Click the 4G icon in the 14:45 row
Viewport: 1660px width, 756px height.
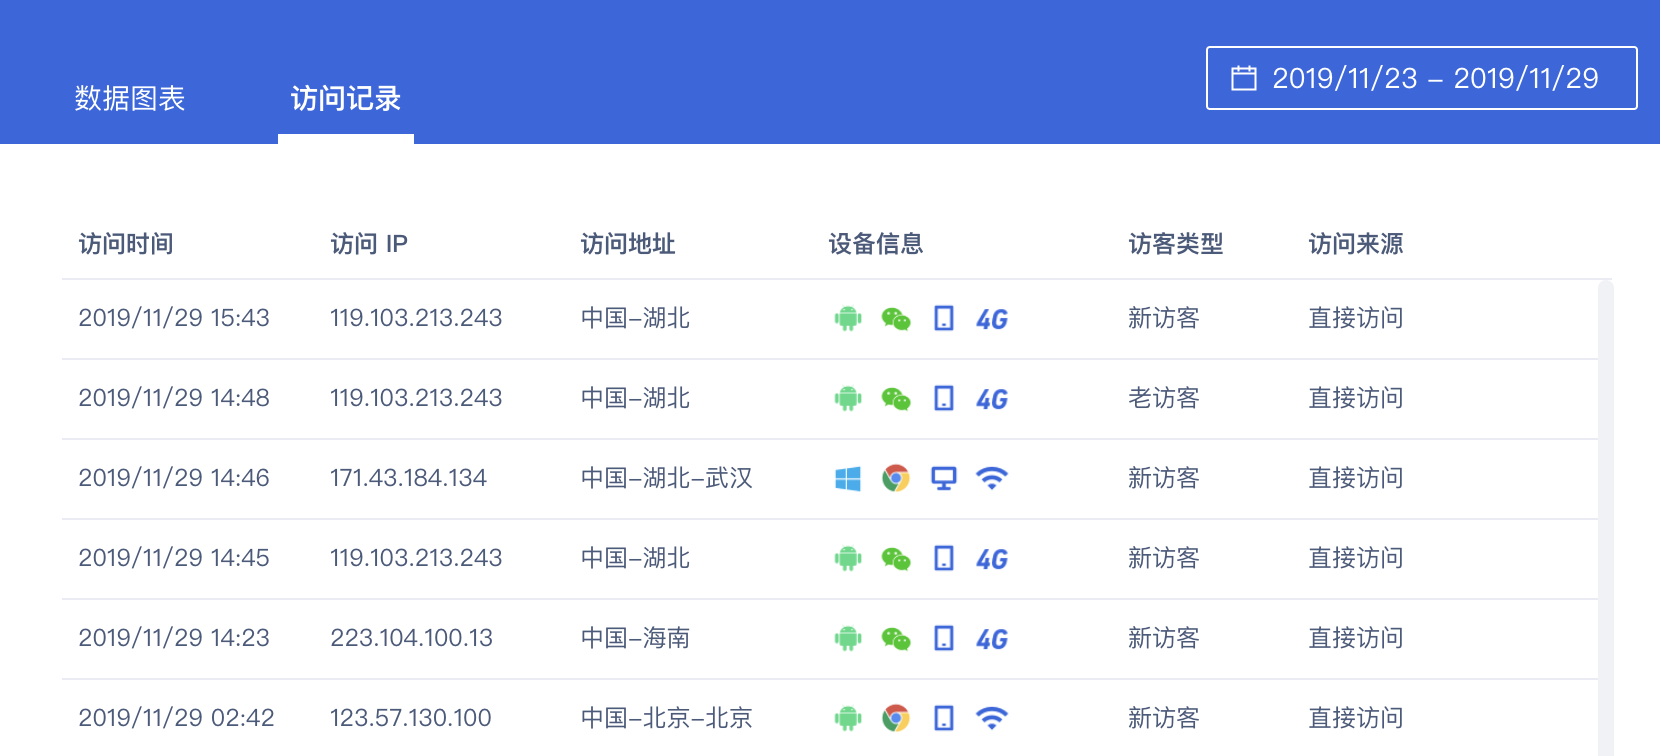tap(991, 559)
